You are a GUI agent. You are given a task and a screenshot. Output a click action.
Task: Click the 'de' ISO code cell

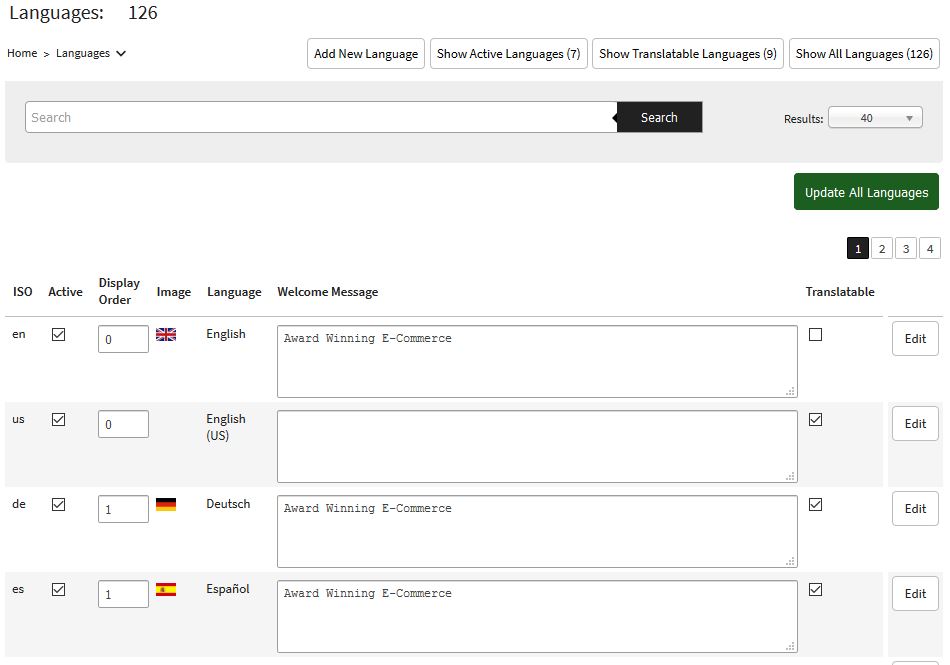coord(19,504)
